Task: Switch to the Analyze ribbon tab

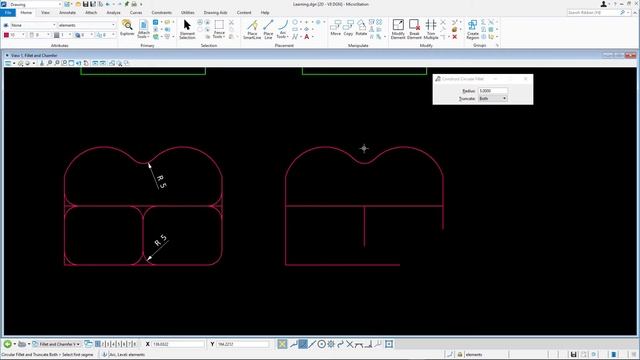Action: pos(113,13)
